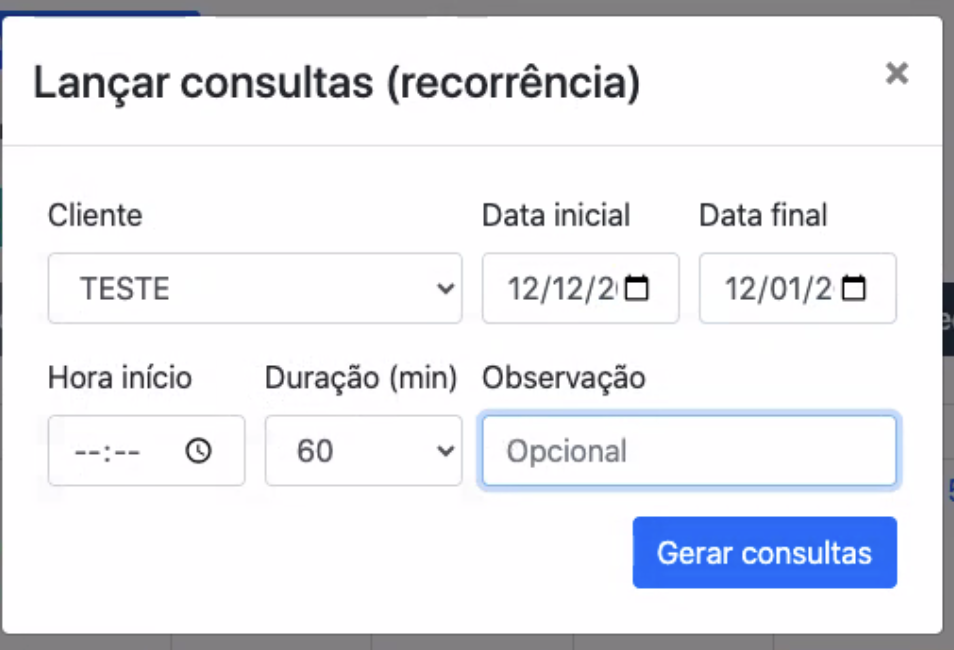Viewport: 954px width, 650px height.
Task: Select the hour segment of Hora início
Action: tap(85, 452)
